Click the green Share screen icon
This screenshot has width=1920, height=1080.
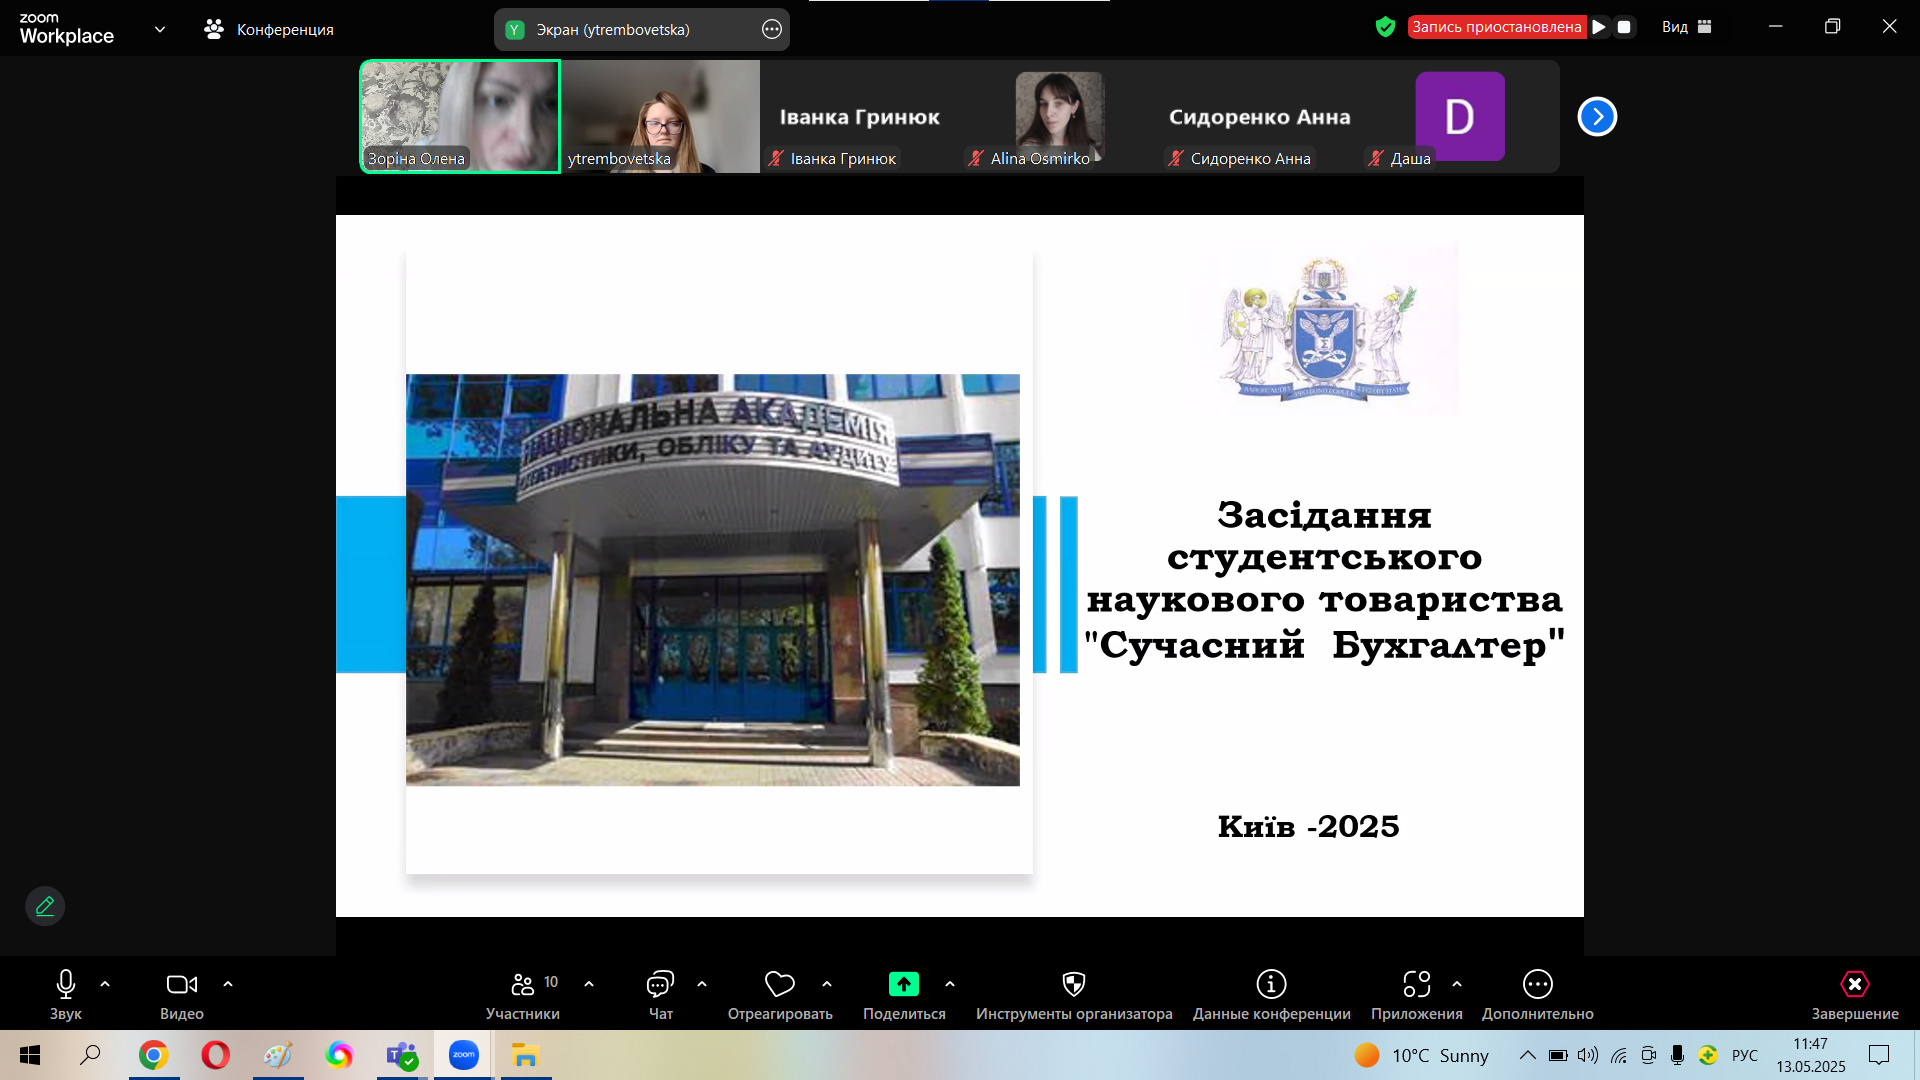click(x=903, y=985)
